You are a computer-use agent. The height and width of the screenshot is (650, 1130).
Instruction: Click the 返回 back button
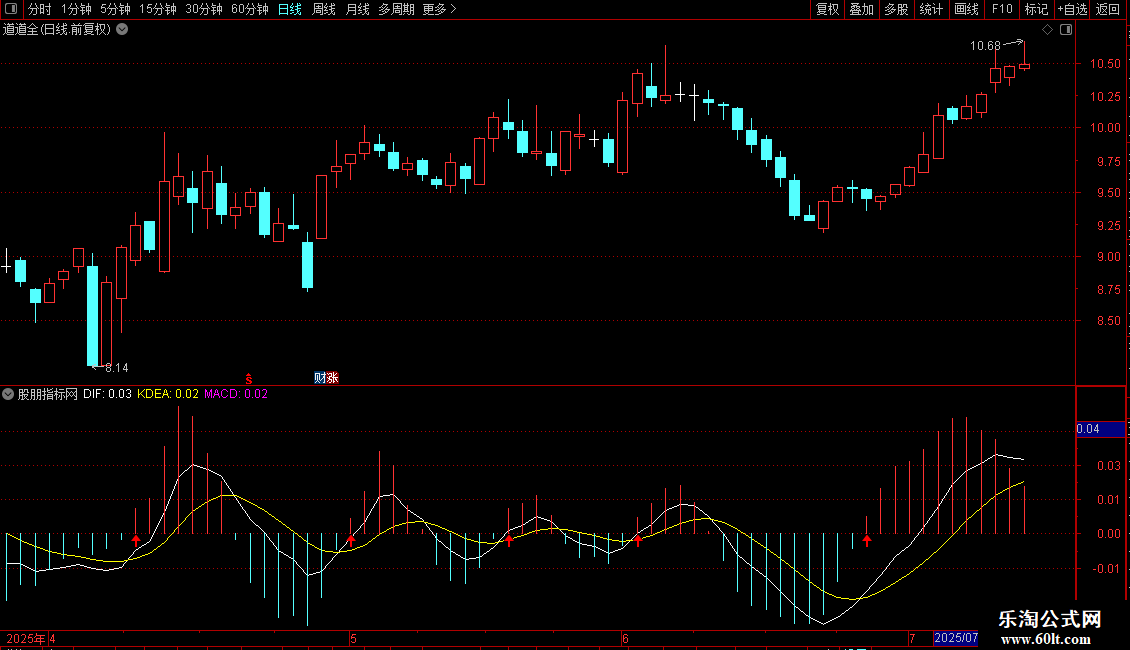[x=1108, y=9]
